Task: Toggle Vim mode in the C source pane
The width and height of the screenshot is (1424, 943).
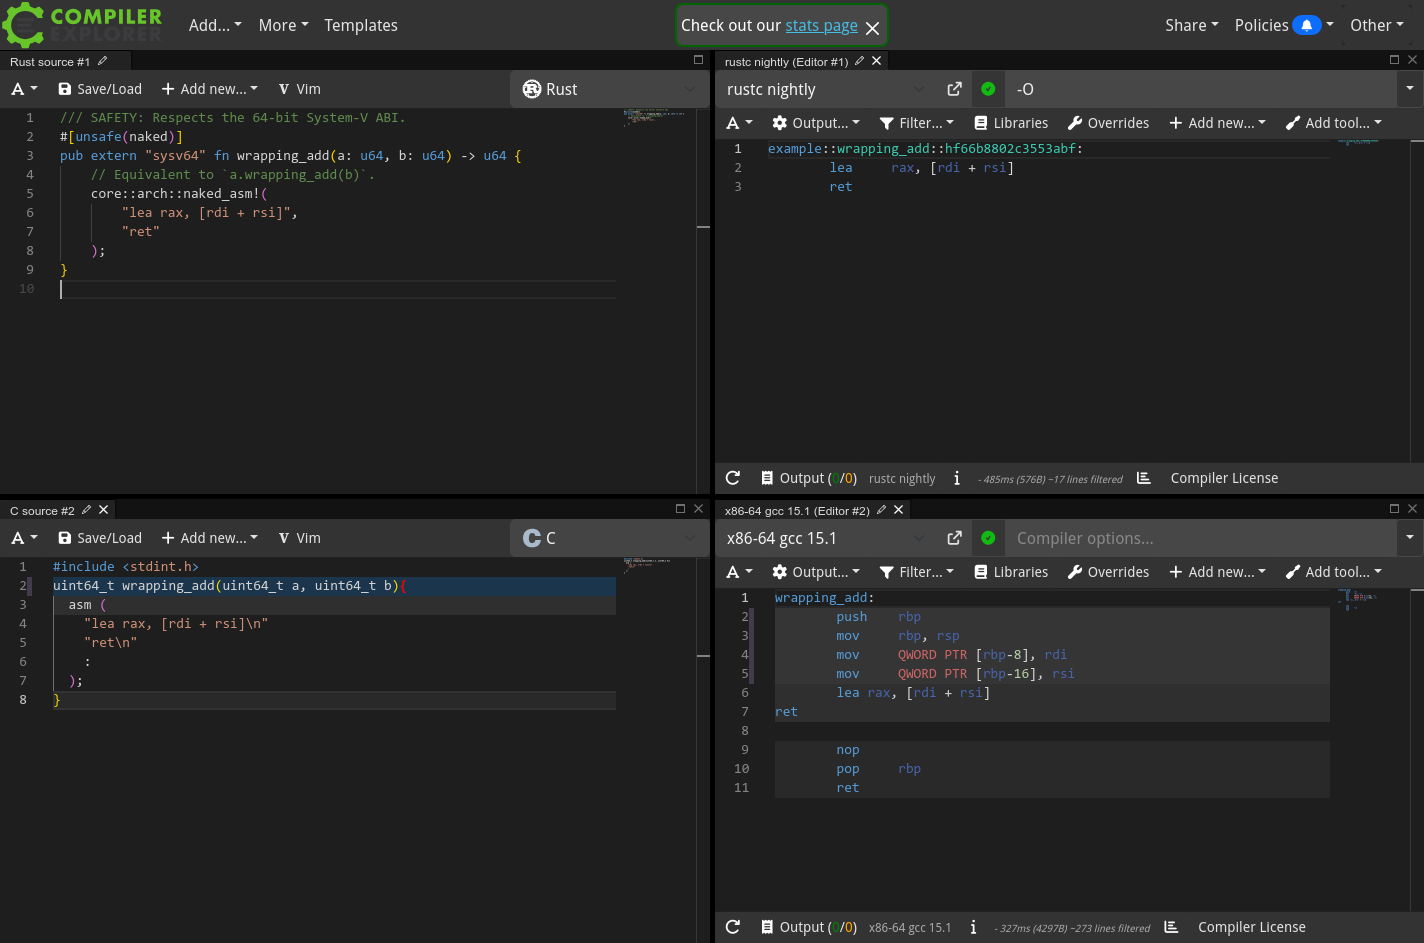Action: coord(300,538)
